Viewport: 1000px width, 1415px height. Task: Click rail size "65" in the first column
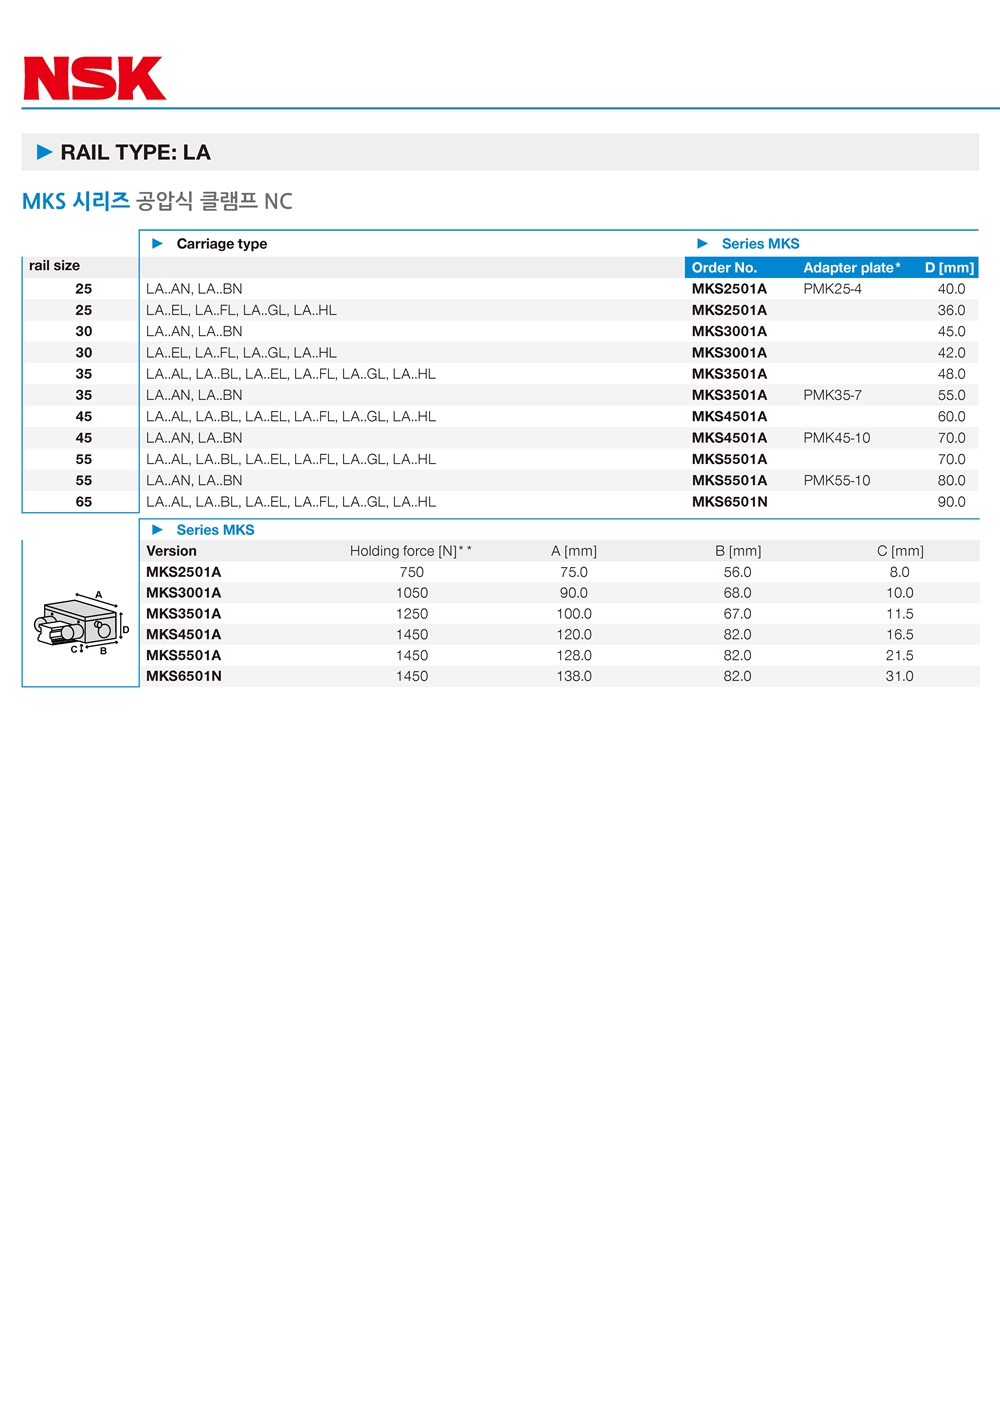pos(84,502)
